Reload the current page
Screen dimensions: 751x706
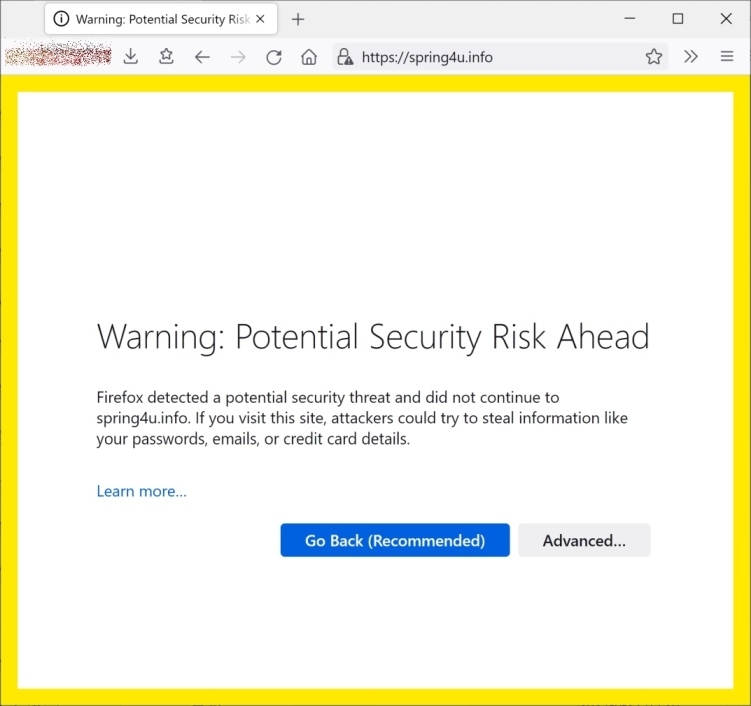(x=273, y=57)
